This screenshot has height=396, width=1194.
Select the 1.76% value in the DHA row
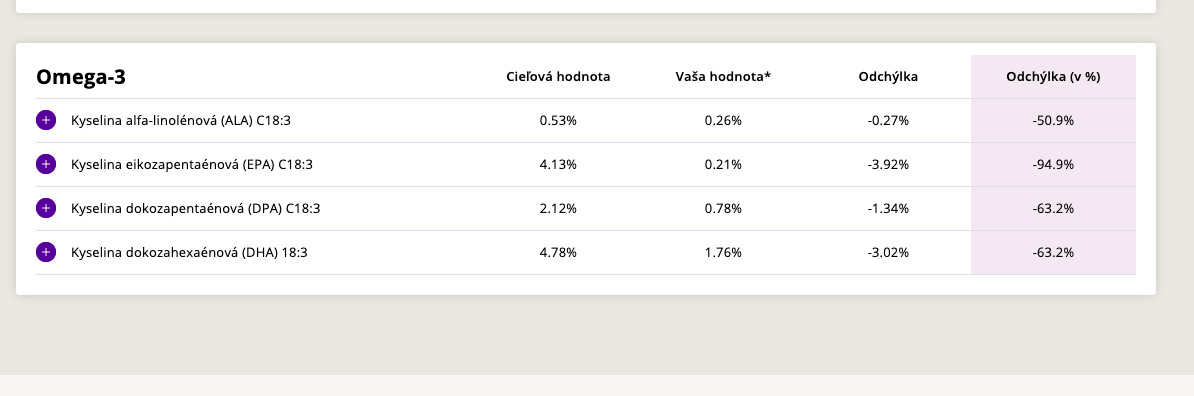[723, 252]
